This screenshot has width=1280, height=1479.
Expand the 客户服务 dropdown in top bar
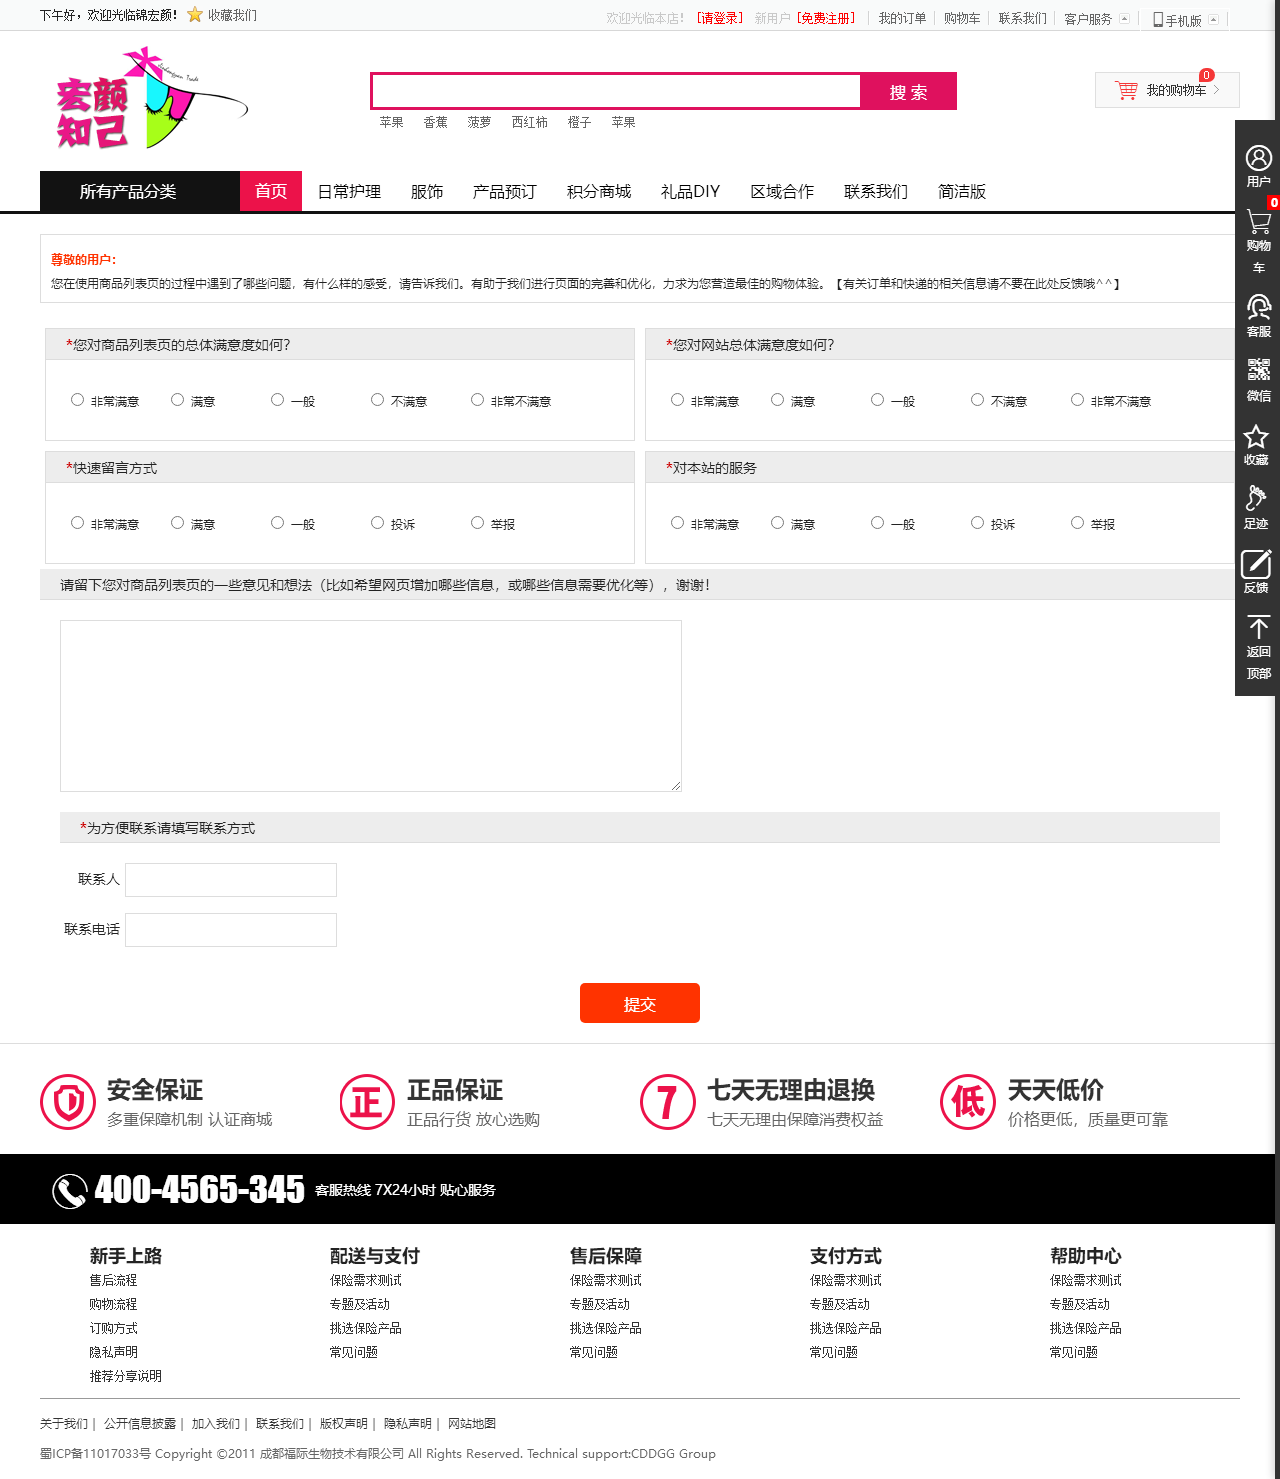click(x=1096, y=19)
